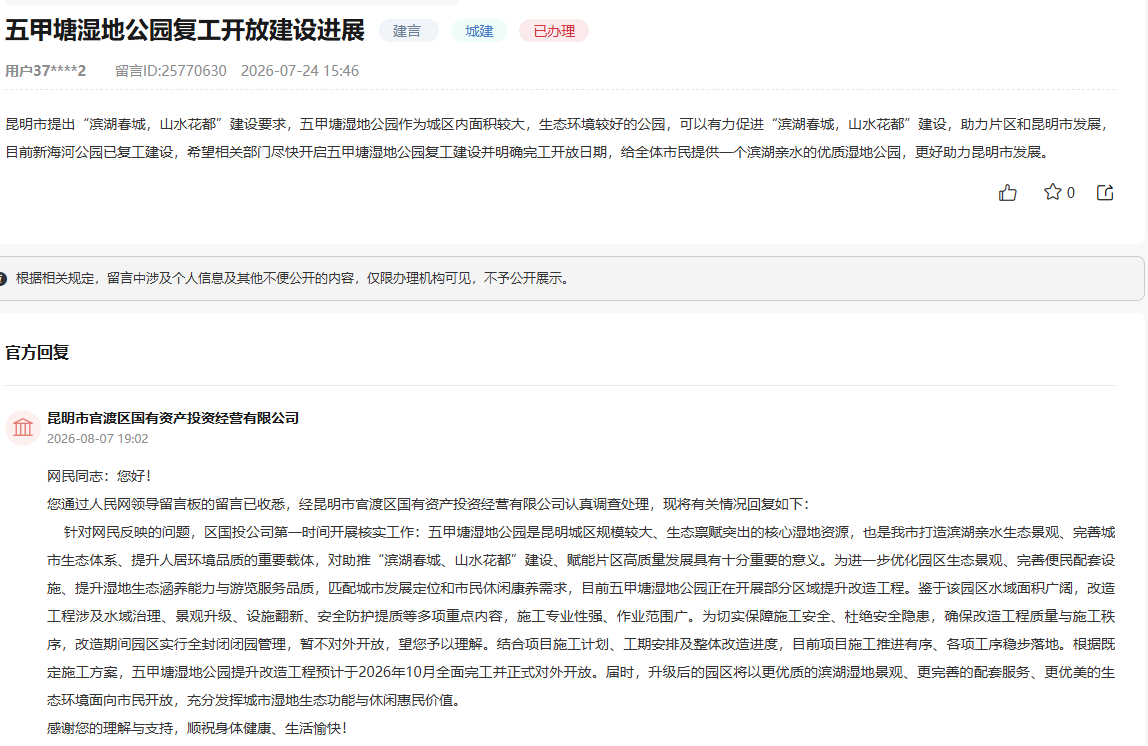
Task: Click 昆明市官渡区国有资产投资经营有限公司 name
Action: [173, 418]
